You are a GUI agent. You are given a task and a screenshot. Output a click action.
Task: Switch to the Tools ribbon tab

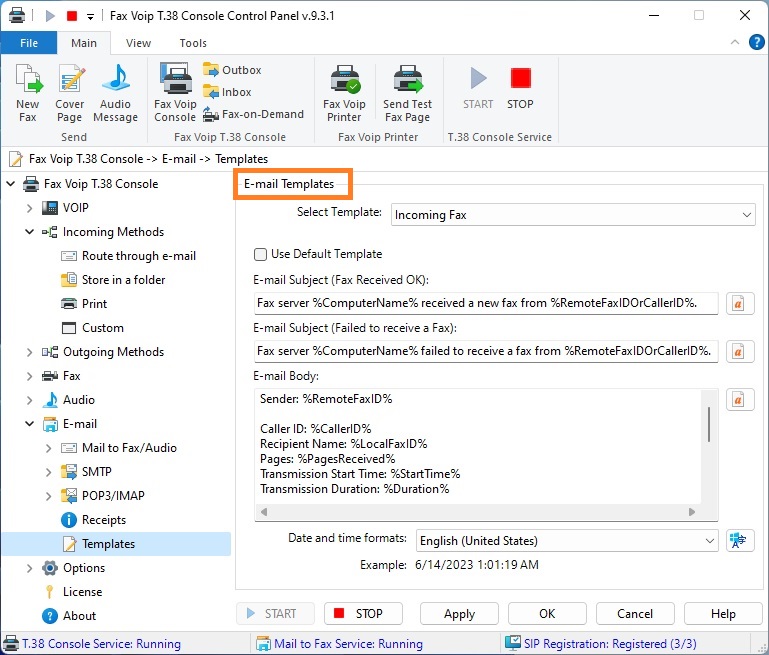click(193, 43)
